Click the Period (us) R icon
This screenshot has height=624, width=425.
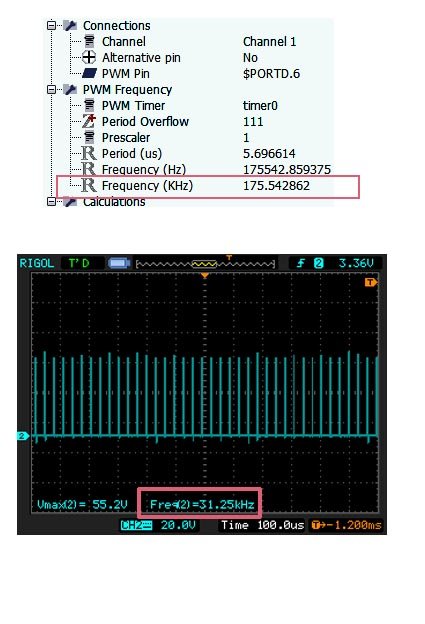(88, 153)
